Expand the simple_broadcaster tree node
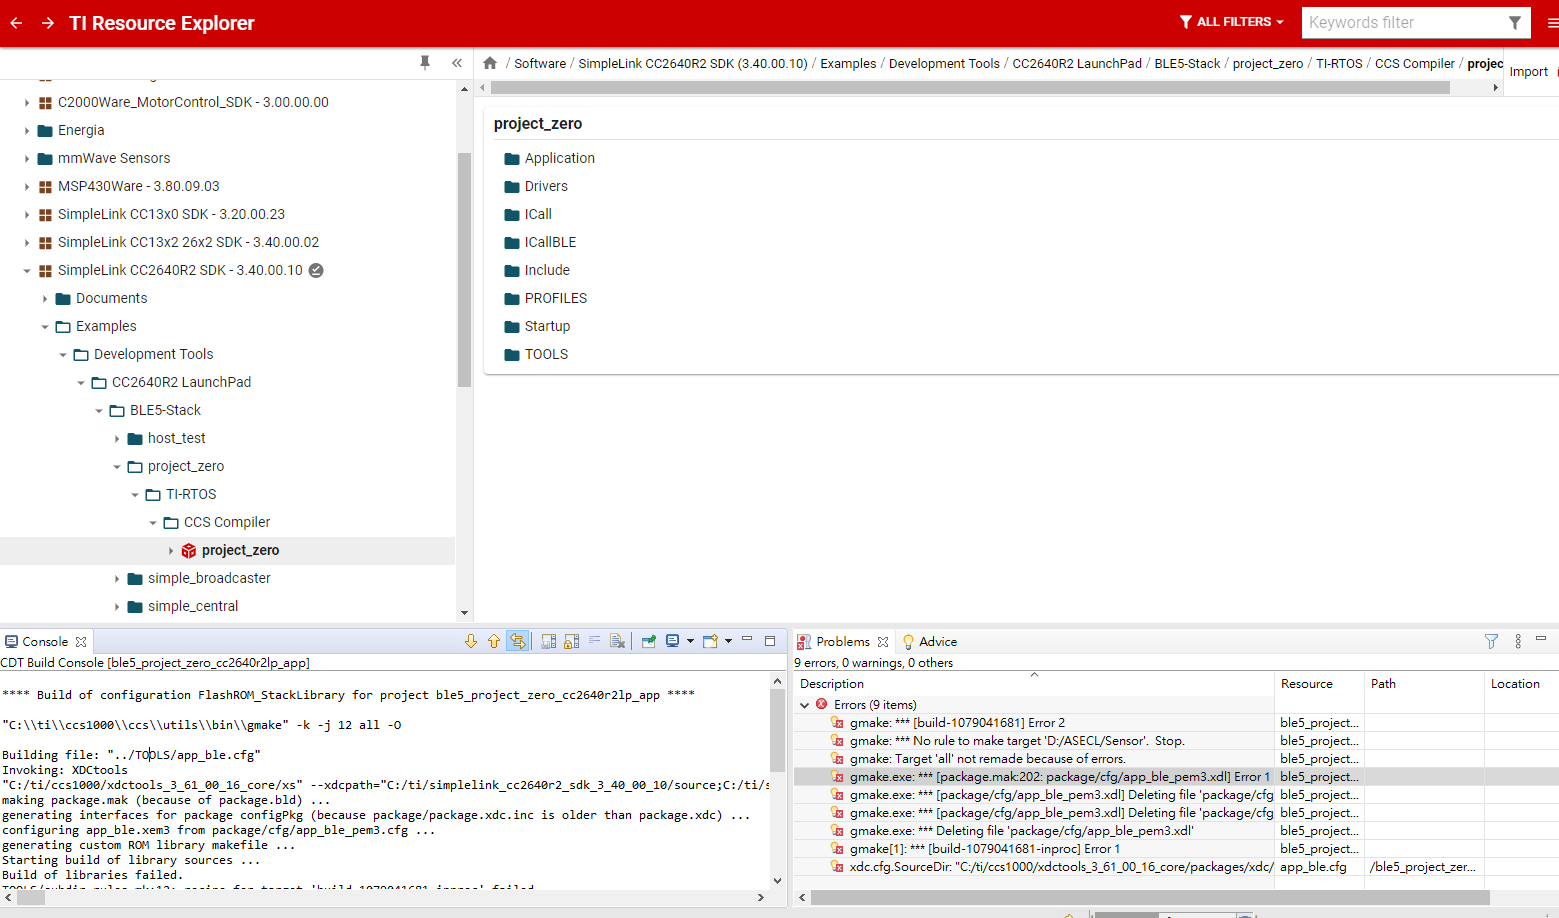Viewport: 1559px width, 918px height. 117,579
